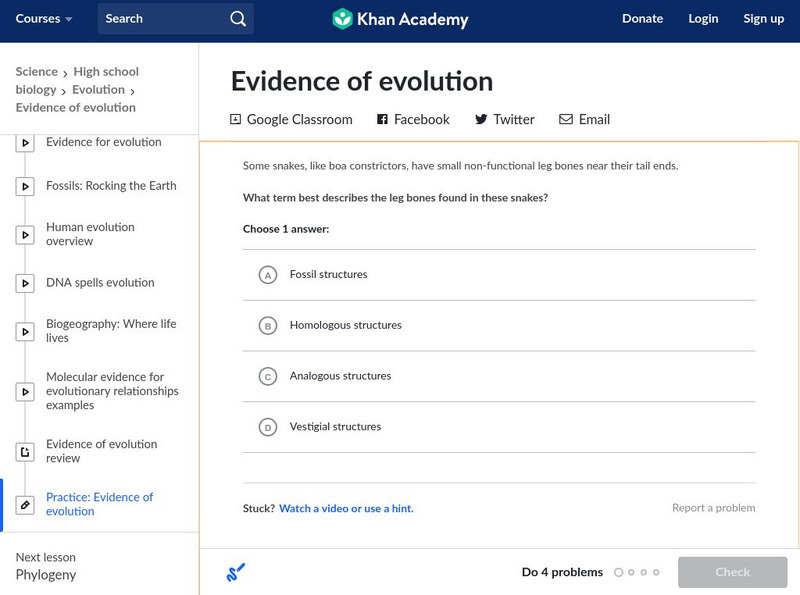The image size is (800, 595).
Task: Click the search magnifier icon
Action: pyautogui.click(x=237, y=18)
